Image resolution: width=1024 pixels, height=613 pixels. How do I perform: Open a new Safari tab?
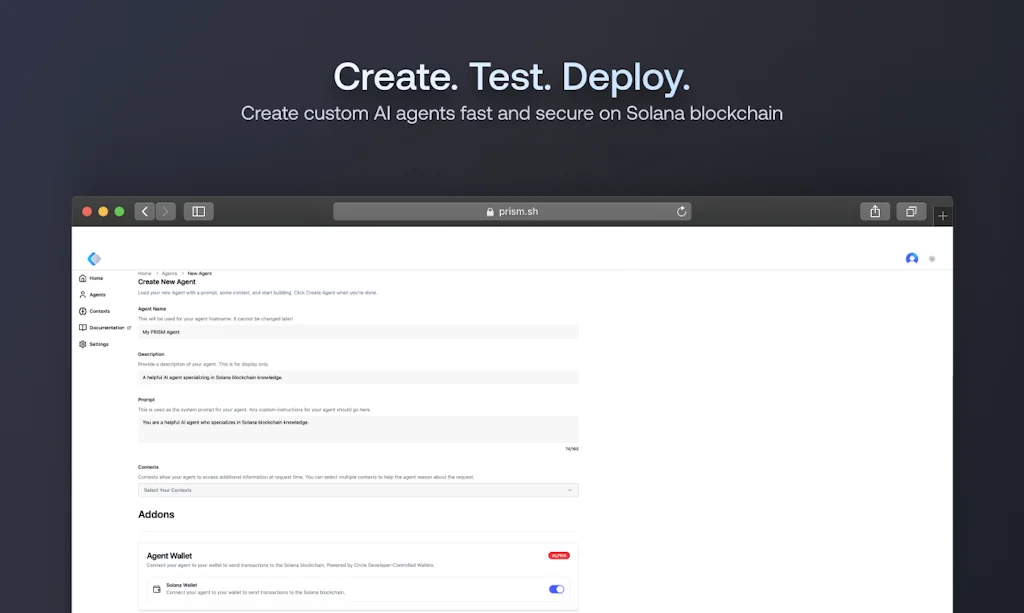942,216
